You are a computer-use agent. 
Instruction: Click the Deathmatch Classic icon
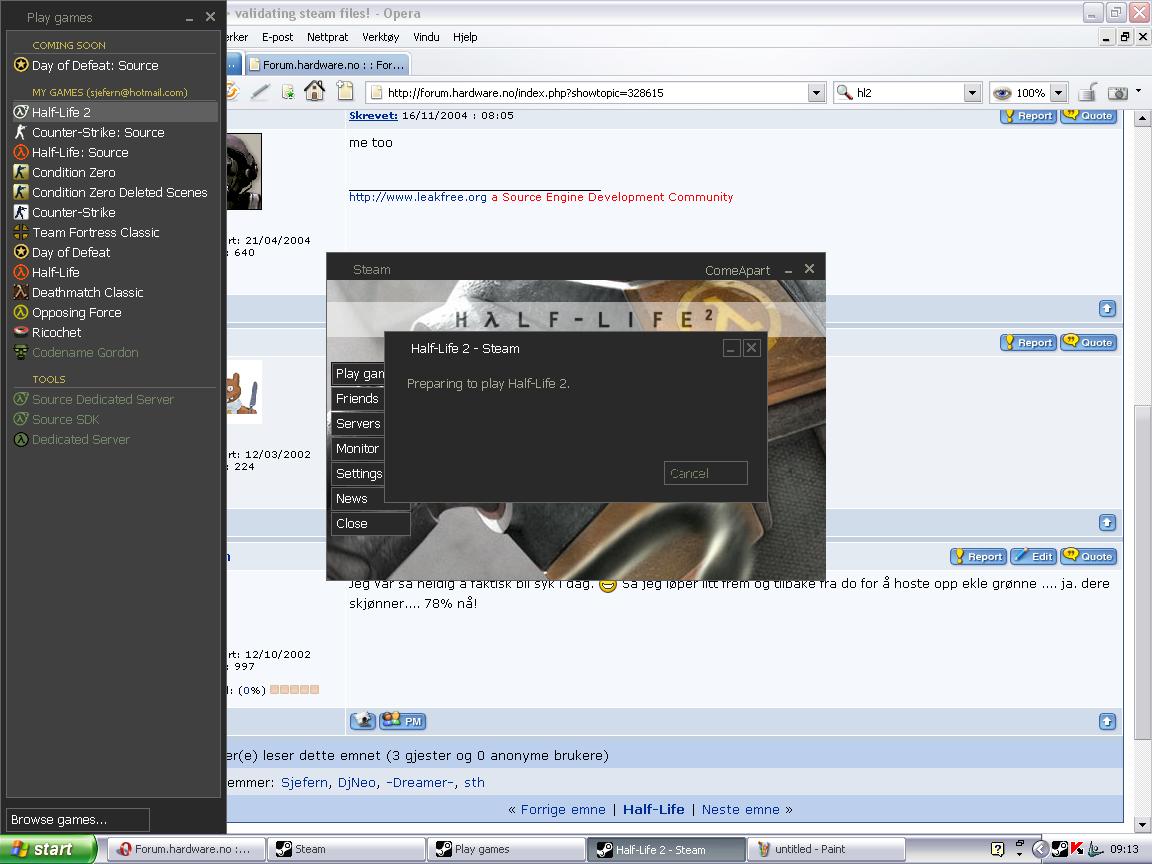(21, 292)
